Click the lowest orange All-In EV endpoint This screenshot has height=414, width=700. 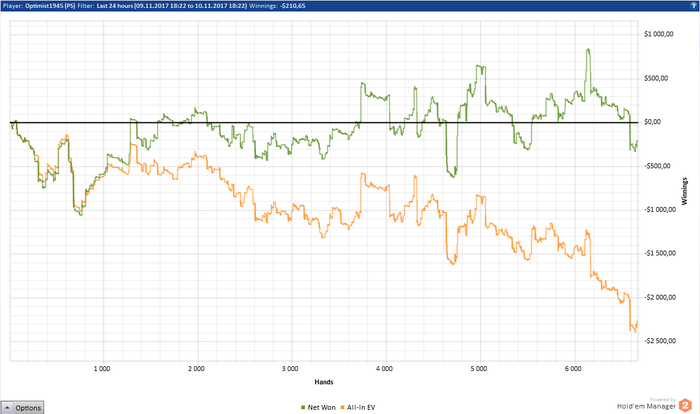635,332
